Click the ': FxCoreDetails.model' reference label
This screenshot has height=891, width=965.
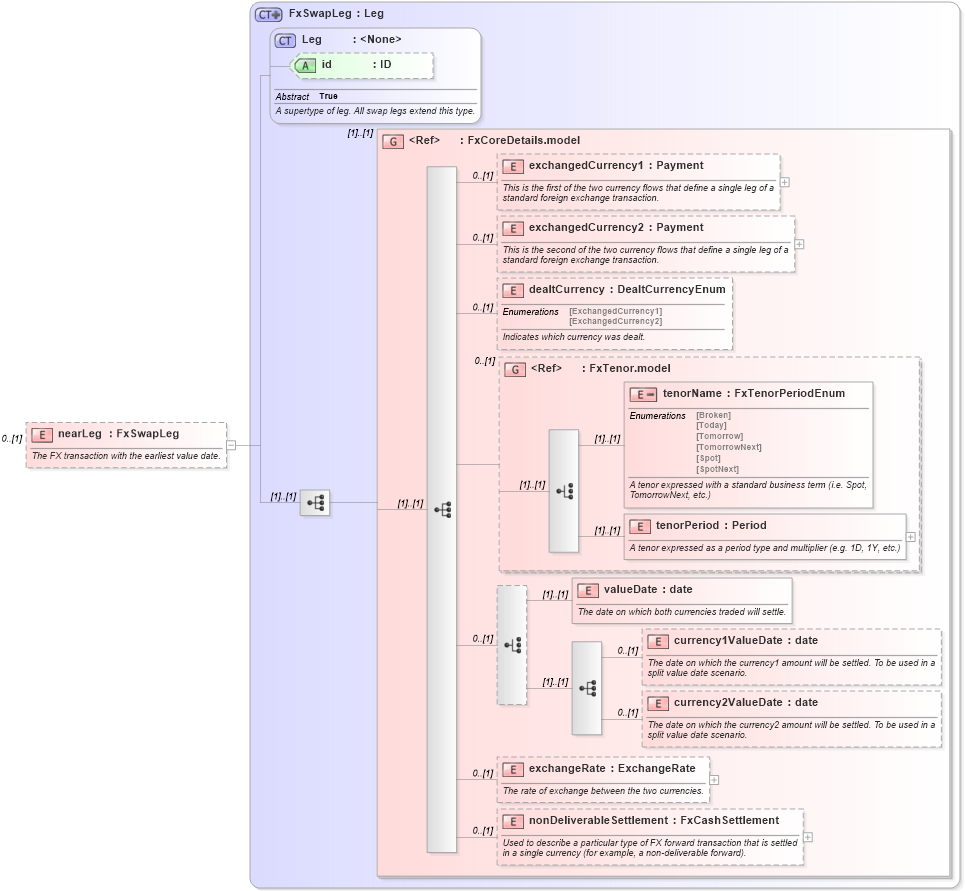tap(520, 140)
